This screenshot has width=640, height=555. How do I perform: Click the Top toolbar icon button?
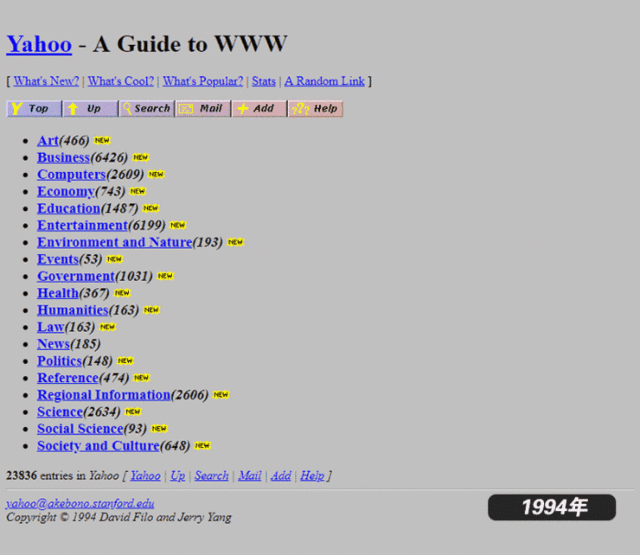pyautogui.click(x=34, y=109)
